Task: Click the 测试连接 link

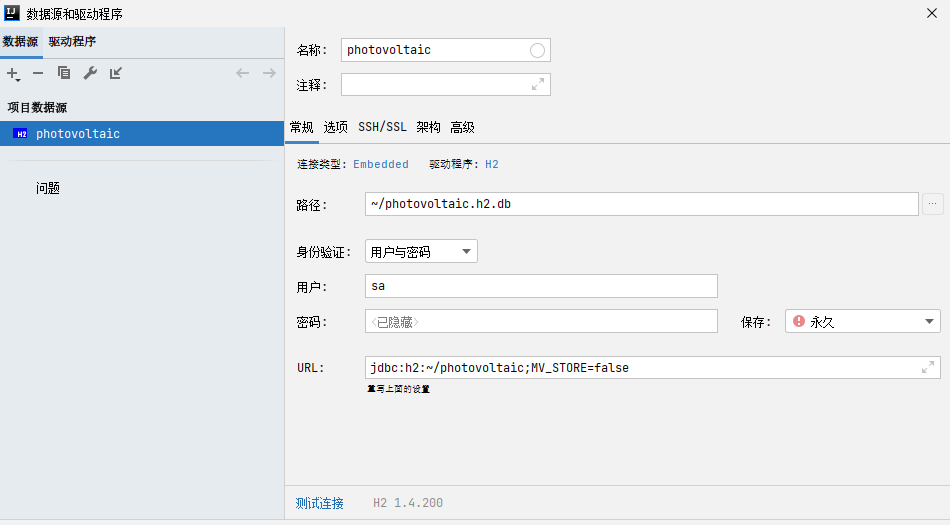Action: tap(319, 503)
